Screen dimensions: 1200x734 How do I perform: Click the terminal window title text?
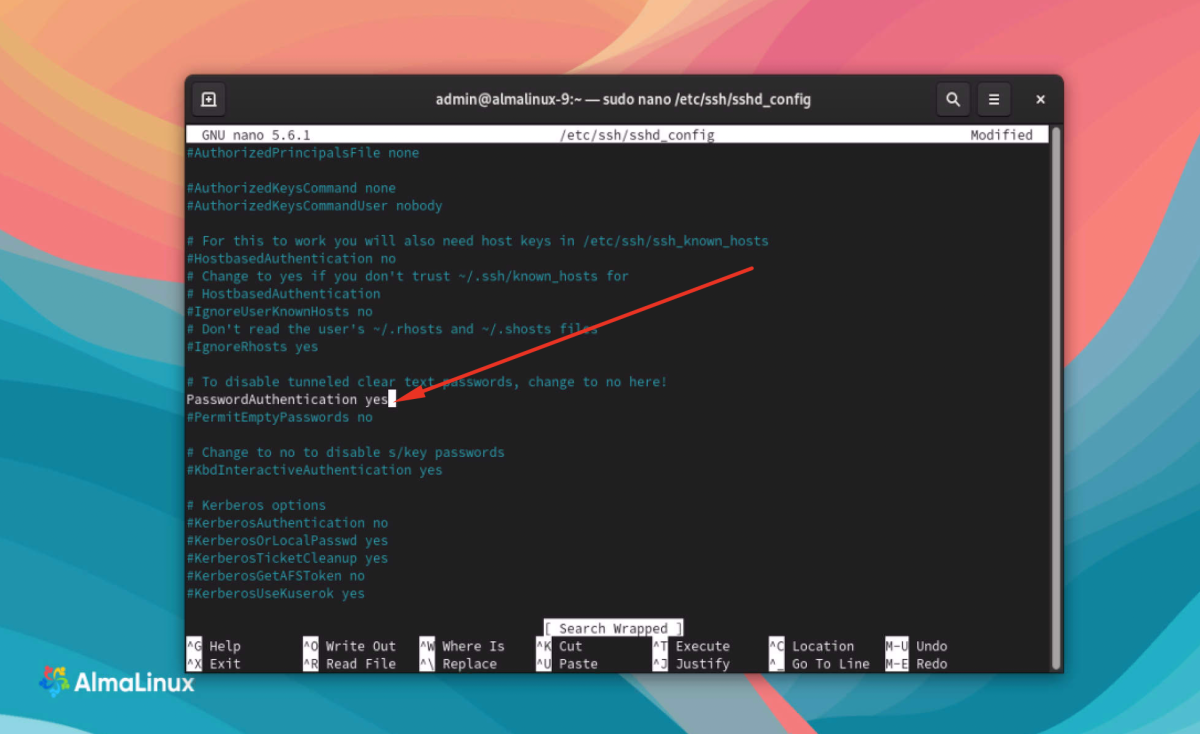(x=623, y=100)
